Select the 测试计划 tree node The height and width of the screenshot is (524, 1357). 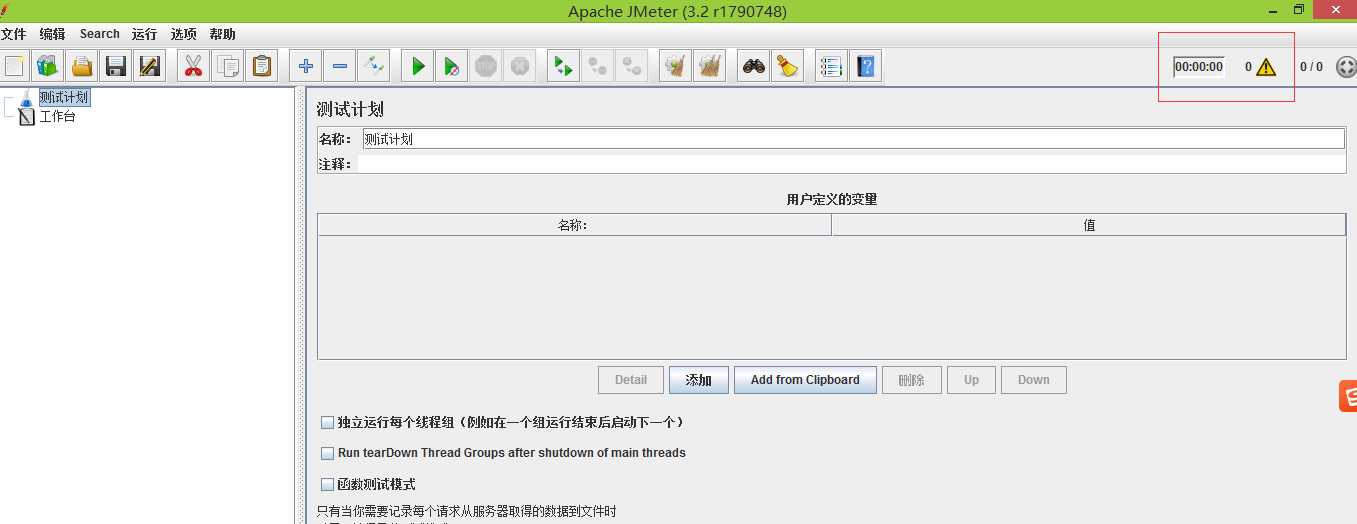64,98
